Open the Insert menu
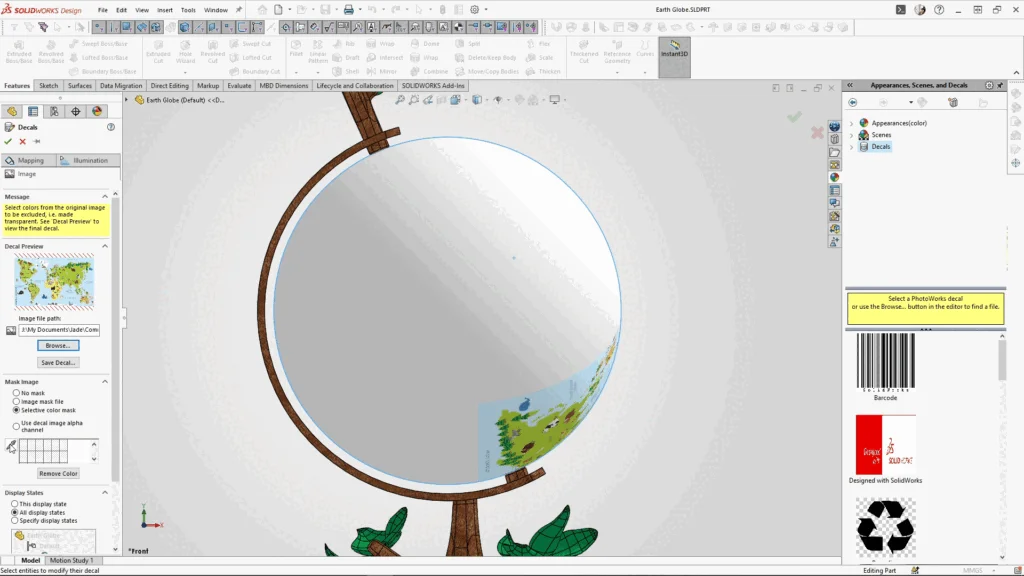 (165, 10)
